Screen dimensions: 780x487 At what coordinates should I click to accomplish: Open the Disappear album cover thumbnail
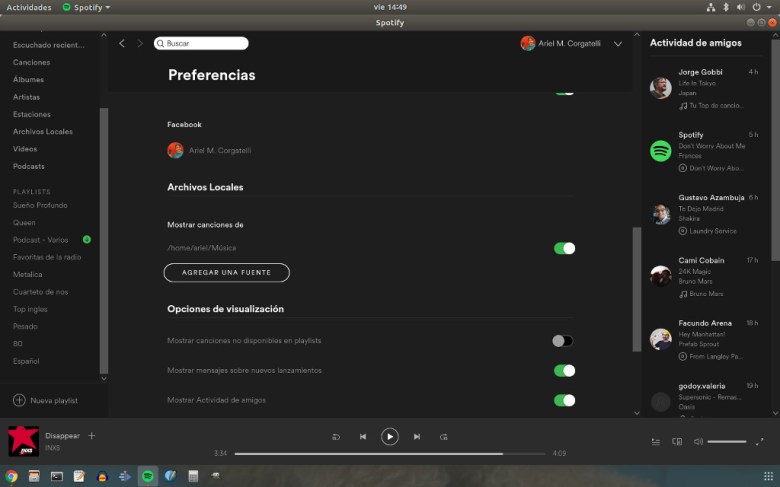[x=23, y=441]
